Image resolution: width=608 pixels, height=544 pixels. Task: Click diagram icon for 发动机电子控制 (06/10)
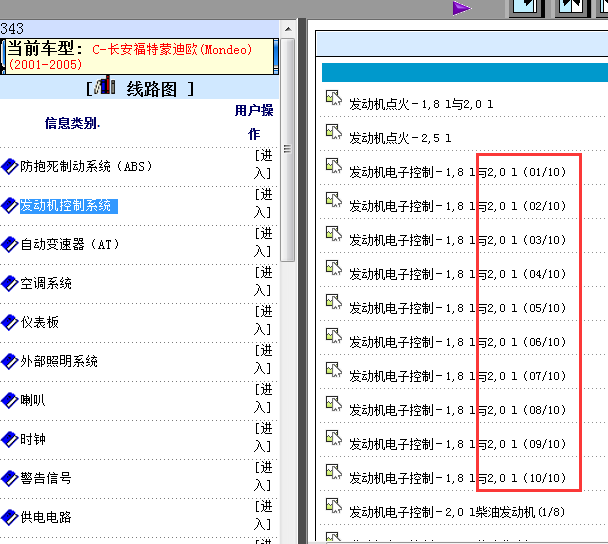(334, 336)
